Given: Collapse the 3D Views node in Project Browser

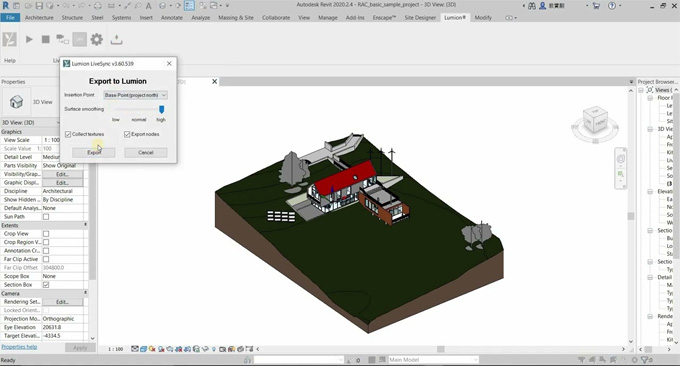Looking at the screenshot, I should (x=650, y=129).
